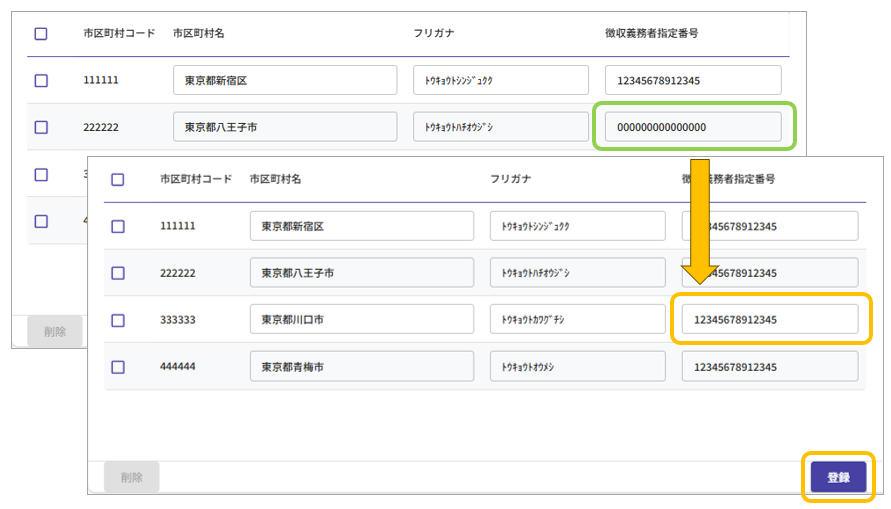Select the furigana field for row 444444

coord(577,367)
